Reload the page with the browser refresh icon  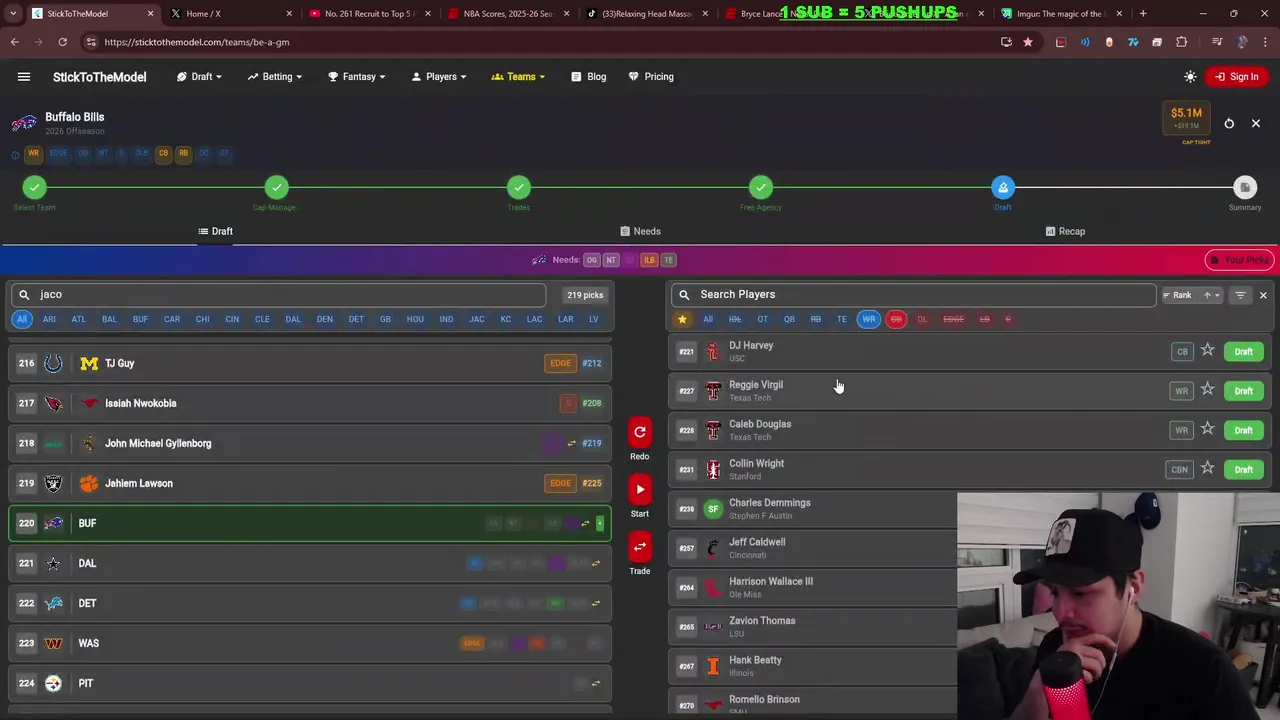(62, 42)
